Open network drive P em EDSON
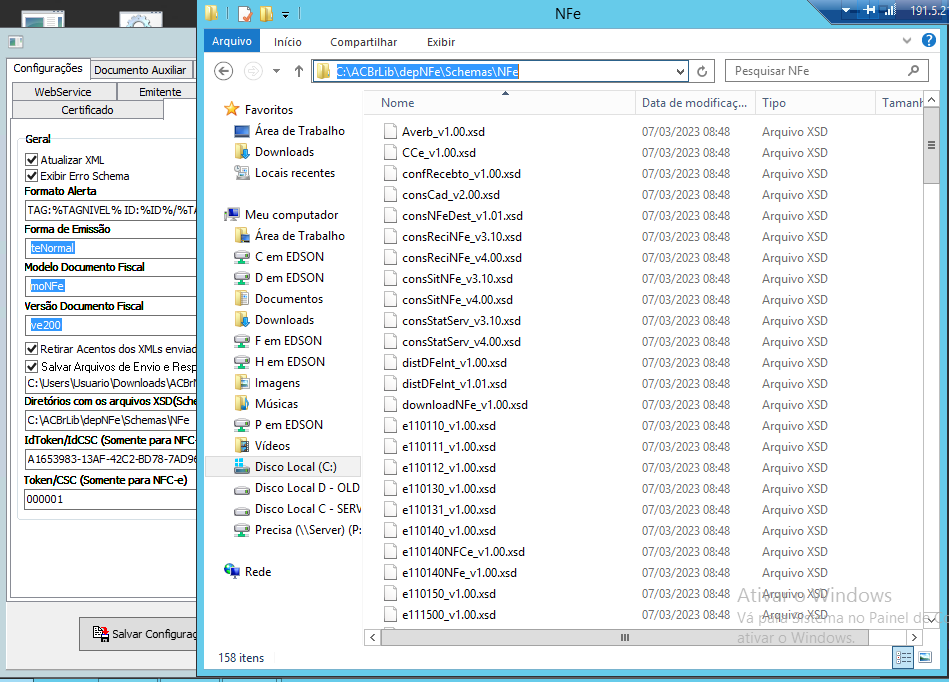949x682 pixels. tap(278, 425)
